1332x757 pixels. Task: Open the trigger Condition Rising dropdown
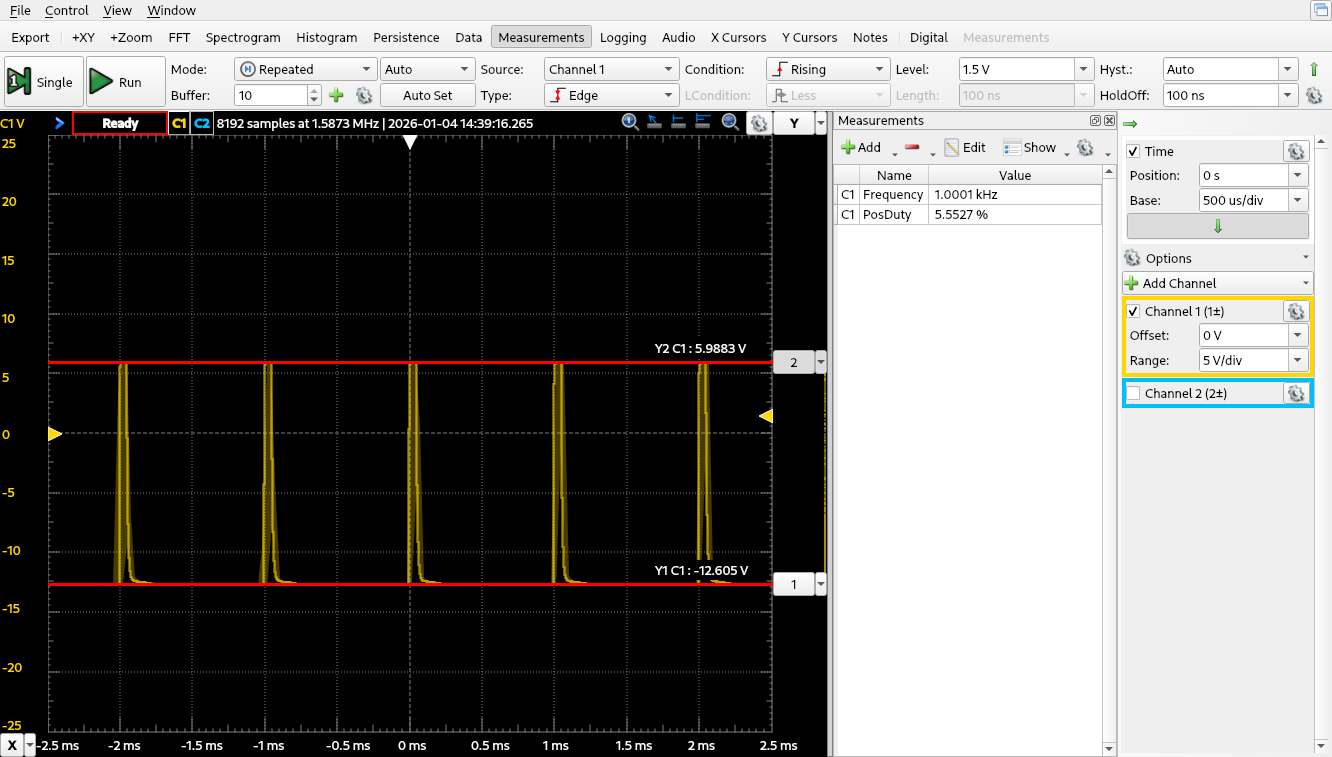point(827,69)
